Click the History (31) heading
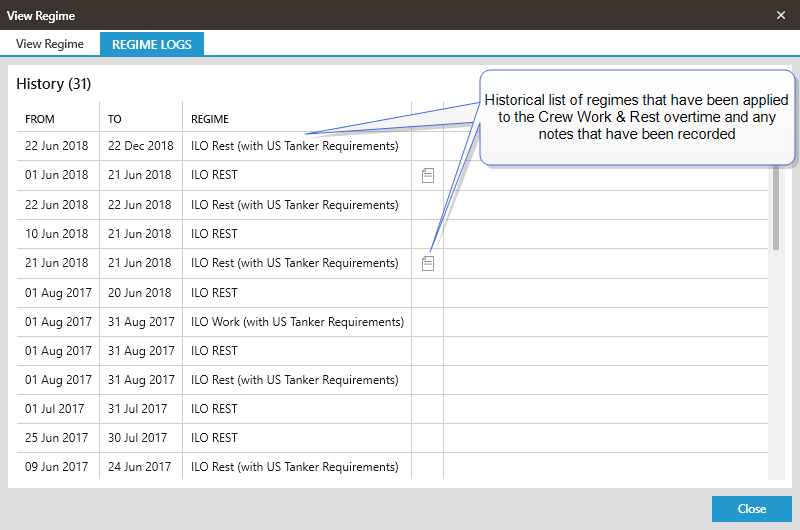Viewport: 800px width, 530px height. (x=54, y=84)
